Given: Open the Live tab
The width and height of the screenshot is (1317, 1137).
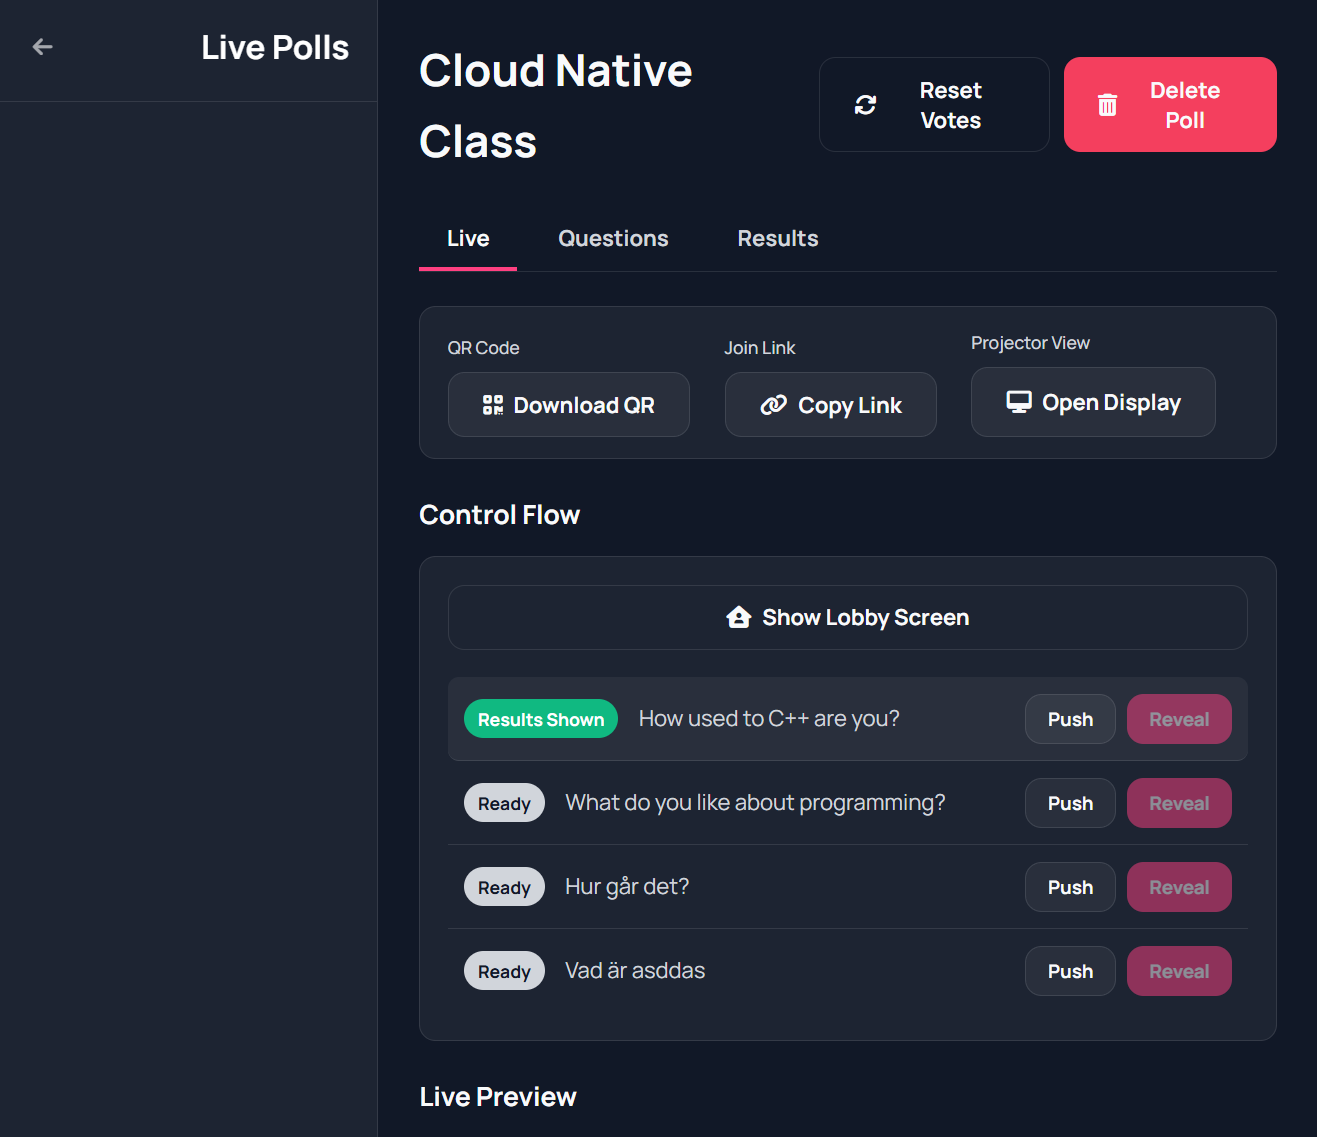Looking at the screenshot, I should click(x=467, y=238).
